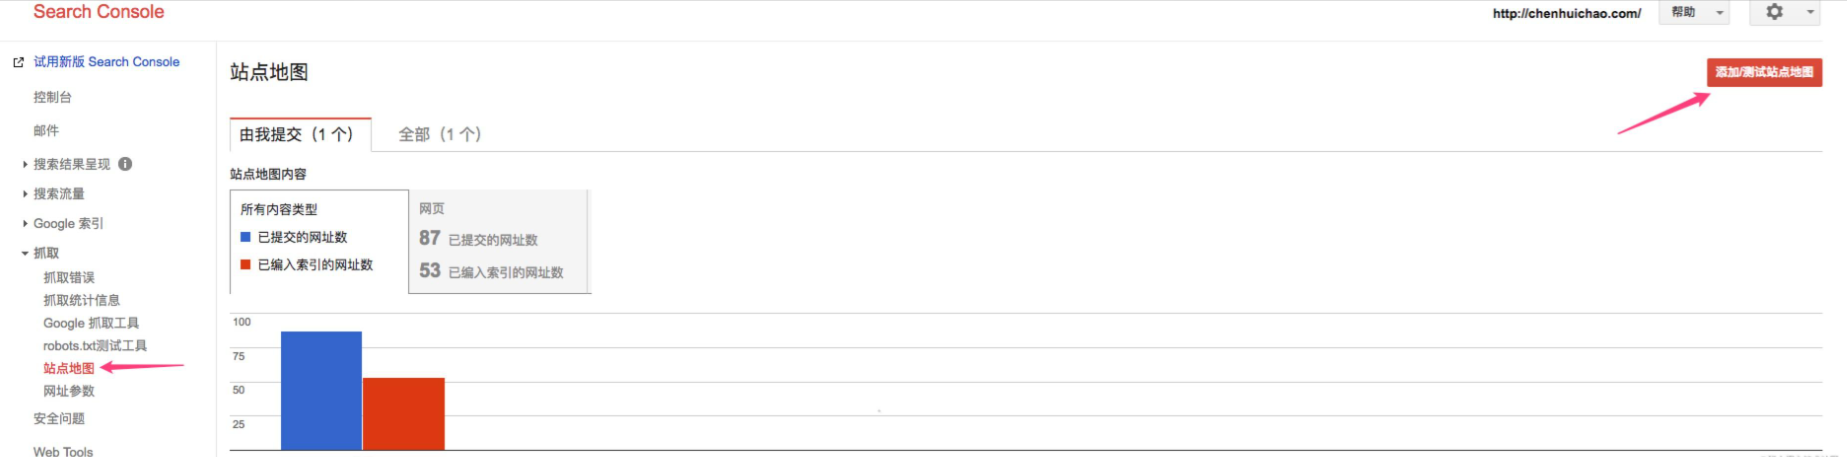Go to 网址参数 page
Viewport: 1847px width, 457px height.
[x=69, y=391]
